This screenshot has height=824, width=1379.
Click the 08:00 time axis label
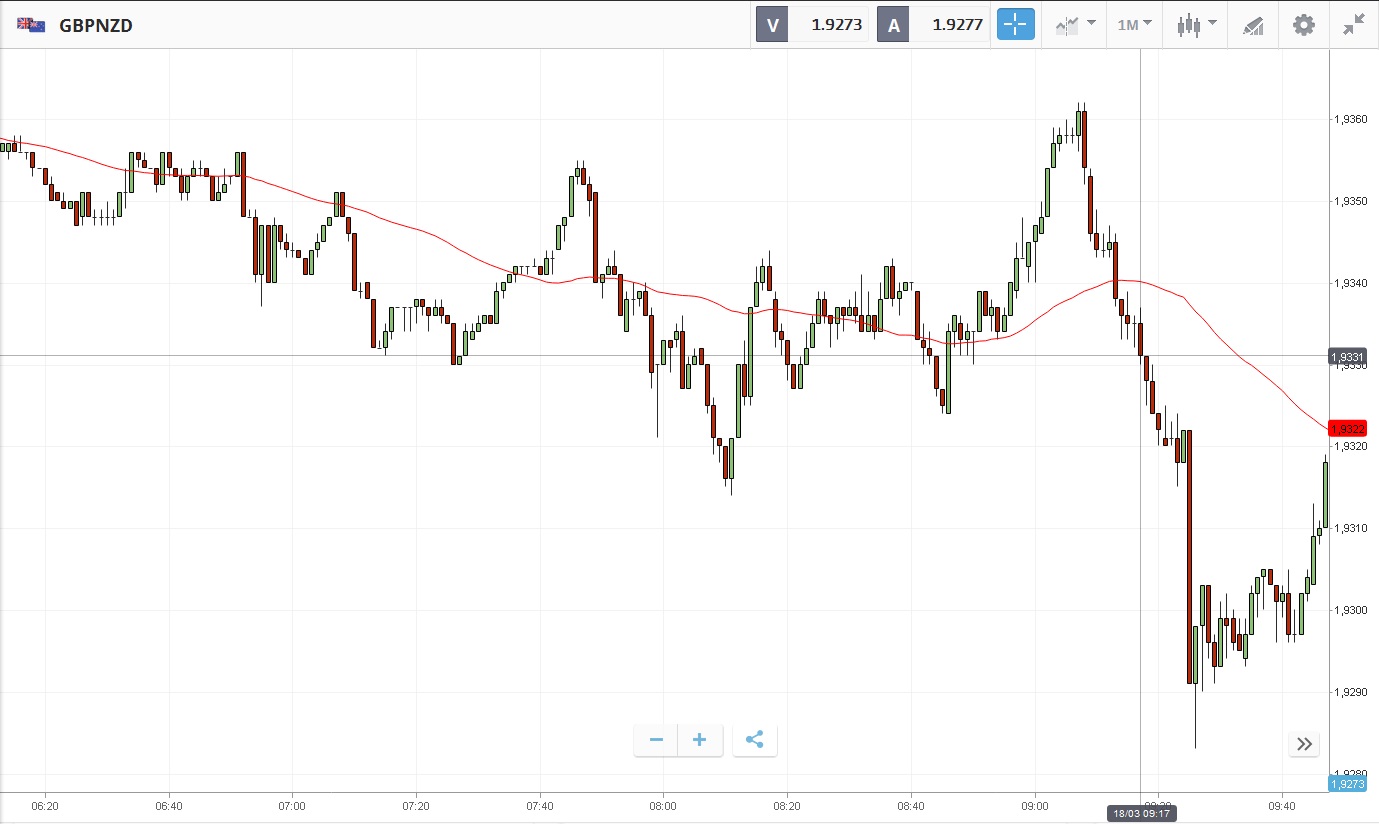663,805
